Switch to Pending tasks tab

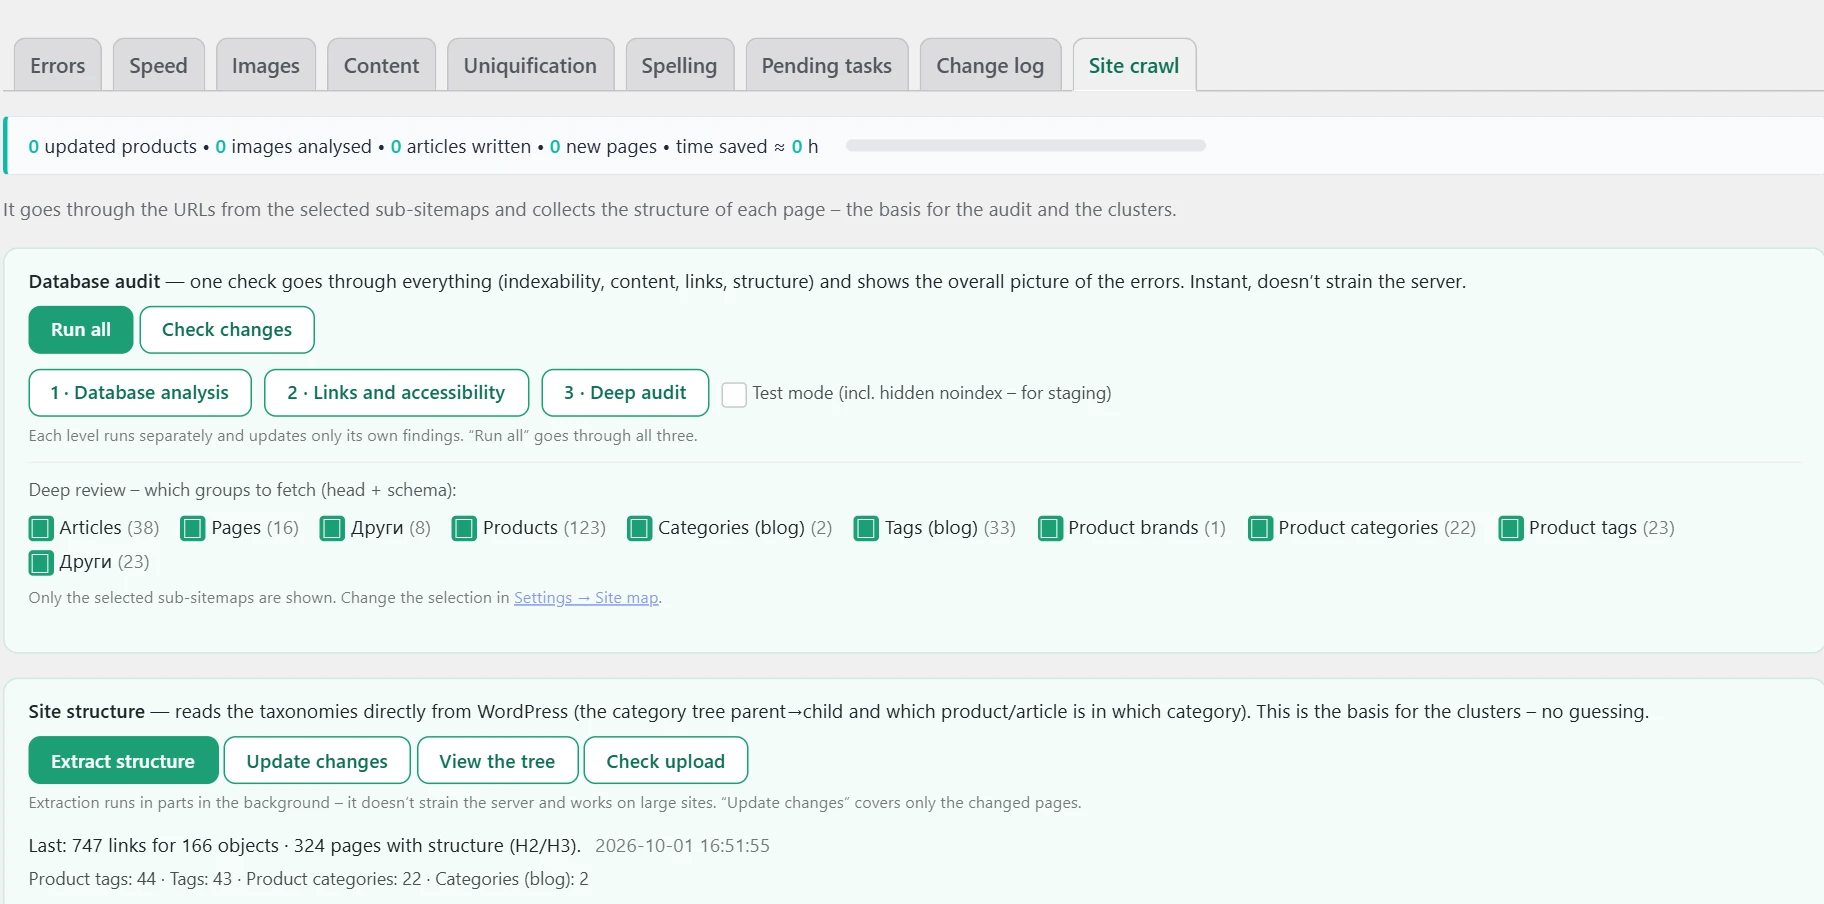coord(827,65)
